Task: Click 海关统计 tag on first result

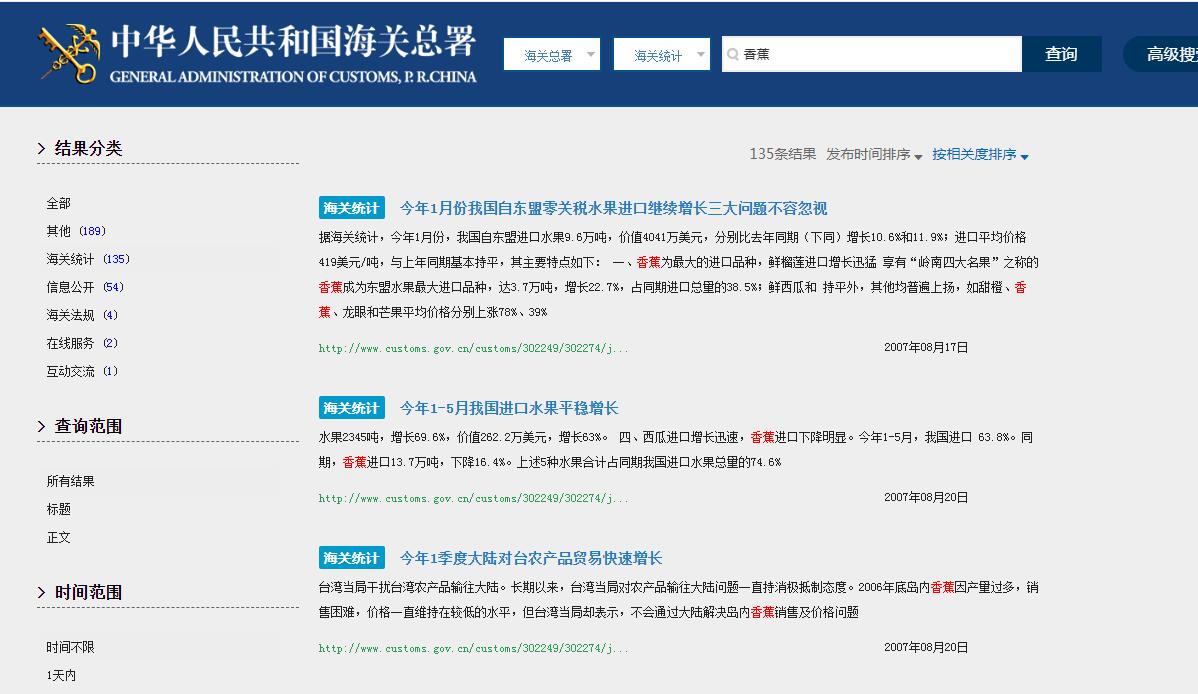Action: pos(351,208)
